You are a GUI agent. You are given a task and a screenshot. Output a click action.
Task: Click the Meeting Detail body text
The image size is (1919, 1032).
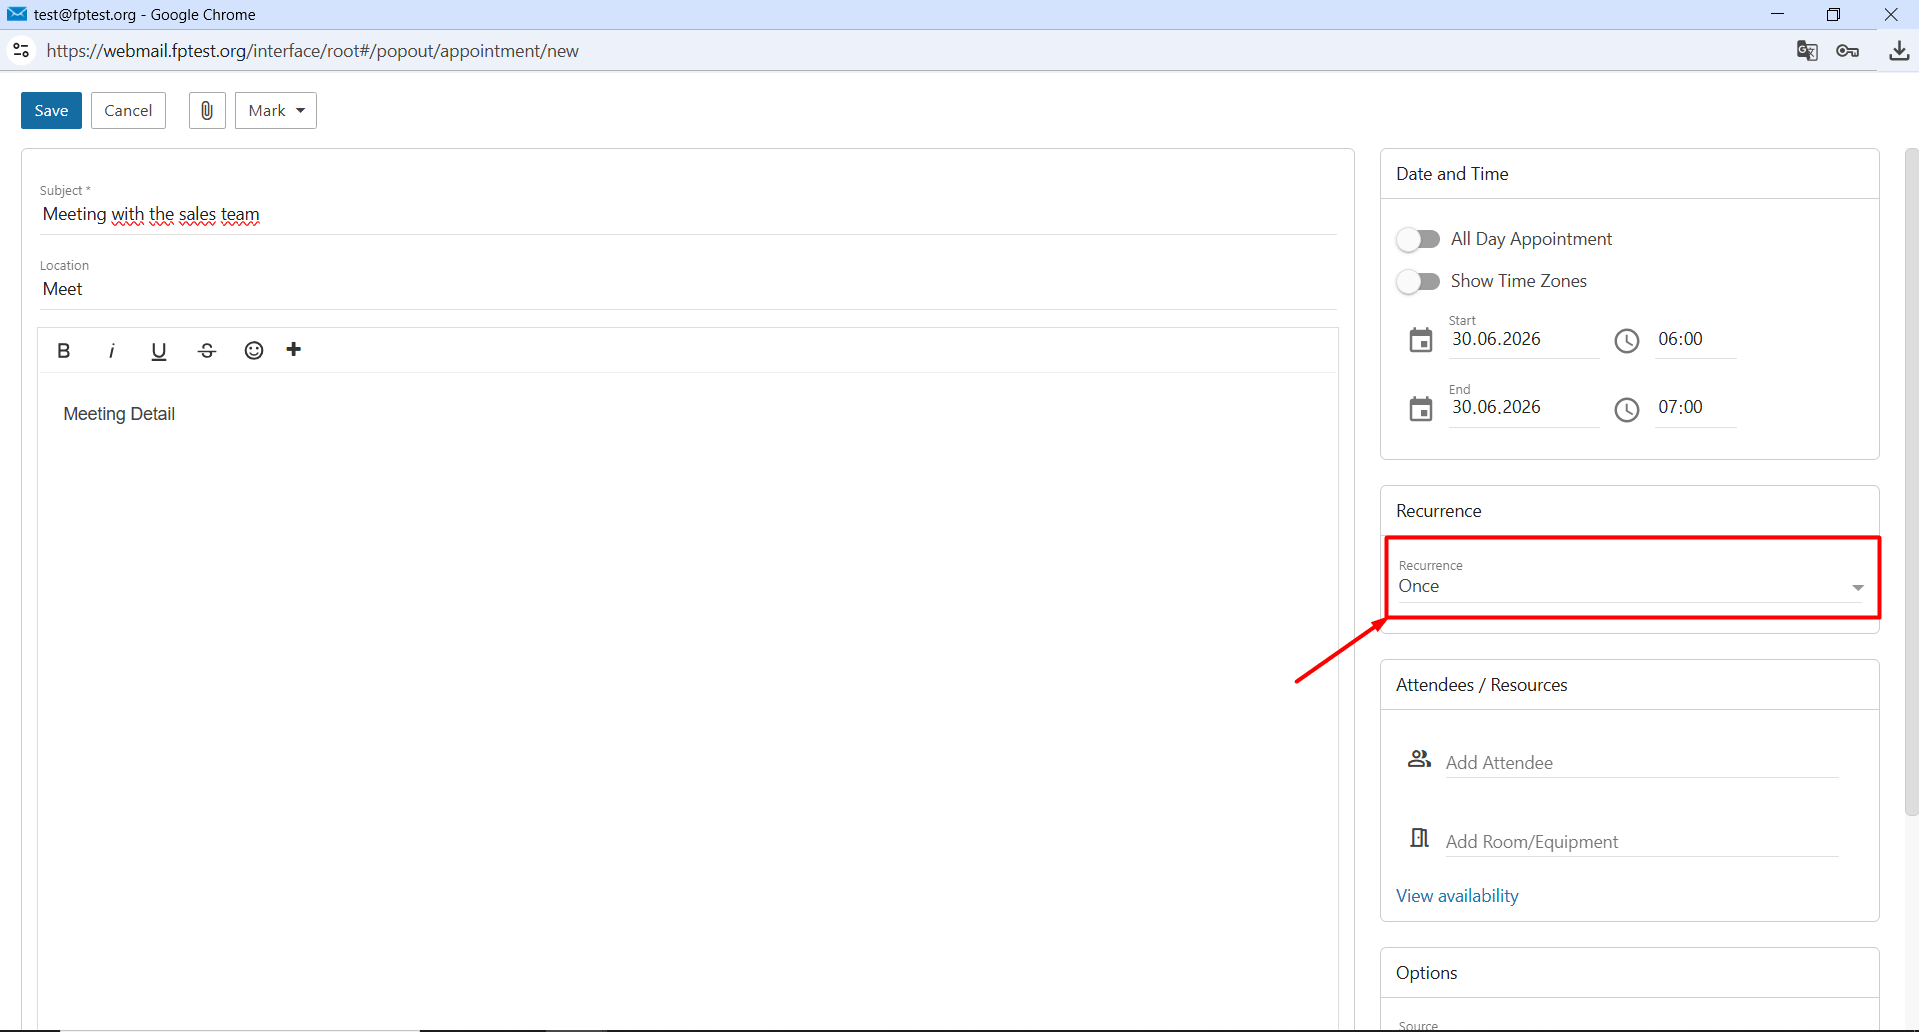point(119,414)
